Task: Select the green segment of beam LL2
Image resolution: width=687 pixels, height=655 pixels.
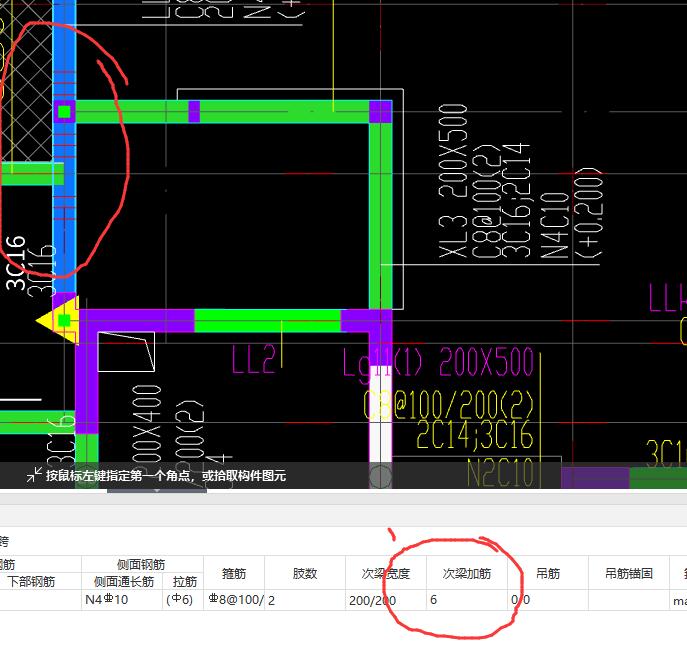Action: pos(267,321)
